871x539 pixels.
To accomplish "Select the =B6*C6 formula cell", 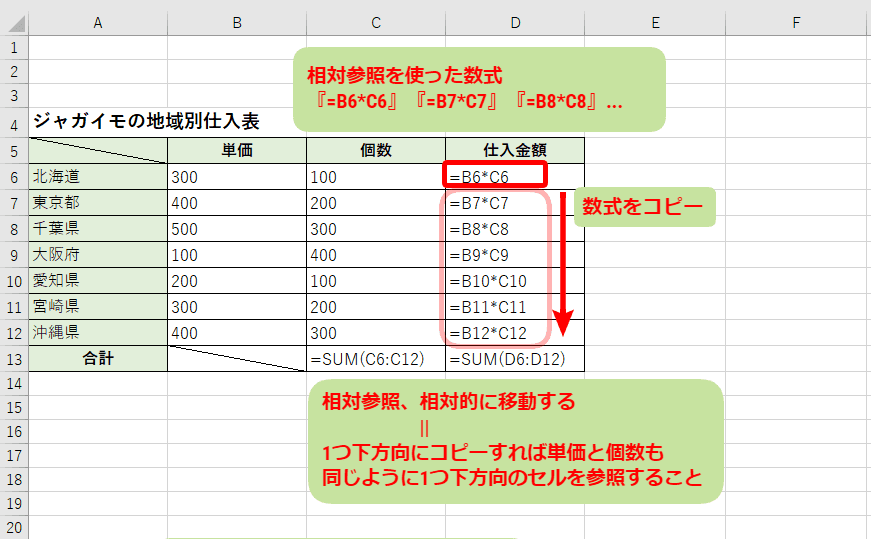I will click(515, 177).
